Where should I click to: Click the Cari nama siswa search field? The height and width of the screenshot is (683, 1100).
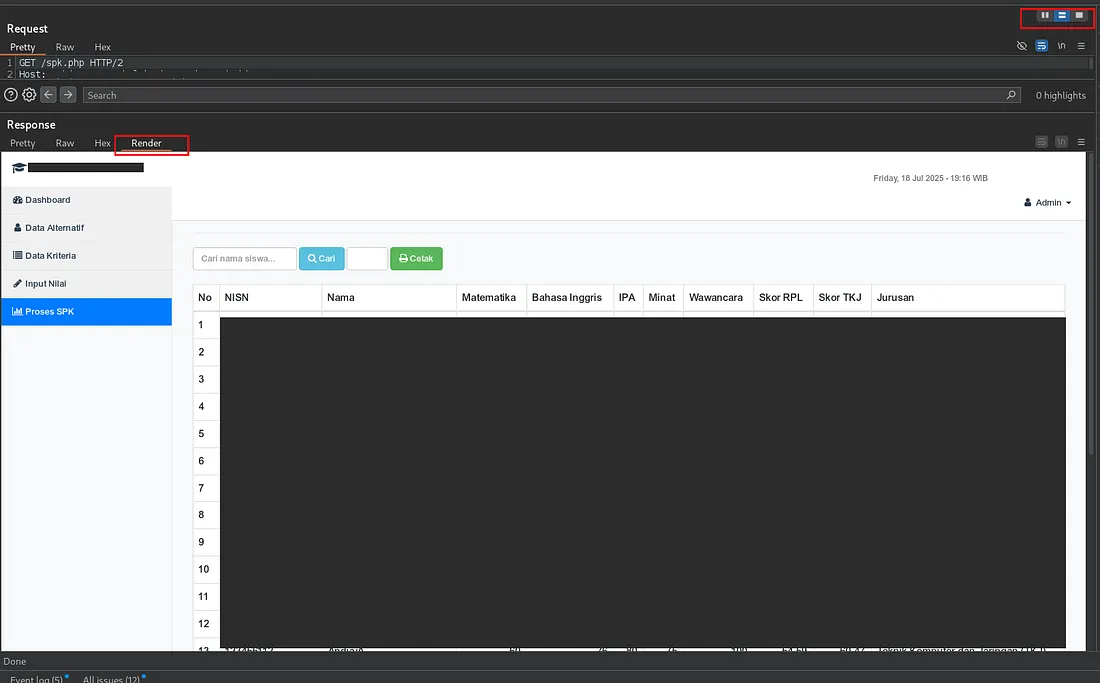pyautogui.click(x=244, y=259)
